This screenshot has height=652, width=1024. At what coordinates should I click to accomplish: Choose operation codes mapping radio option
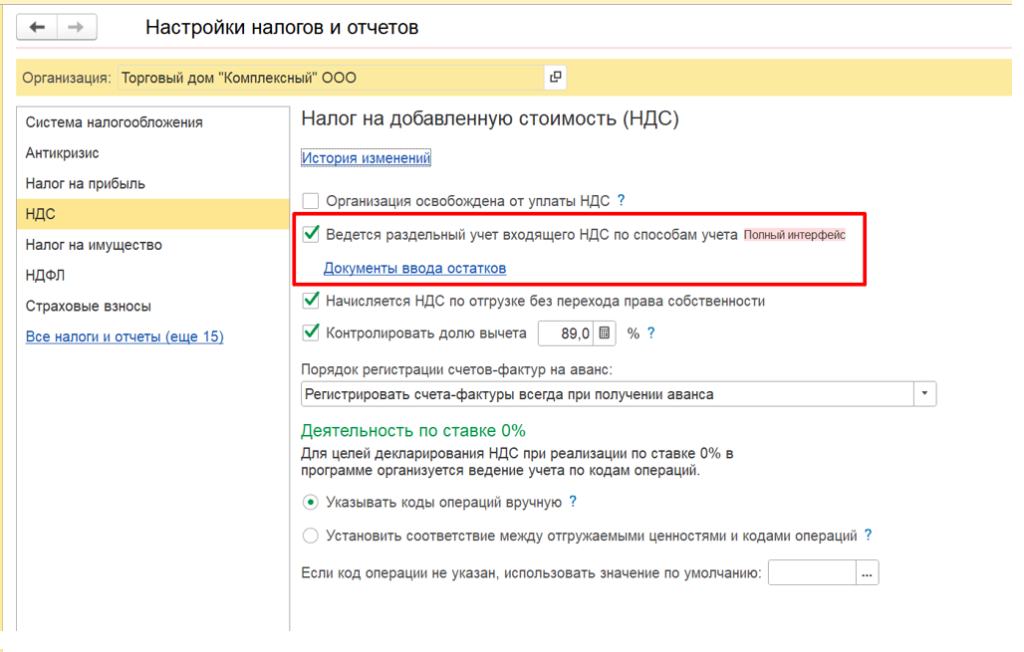coord(311,536)
